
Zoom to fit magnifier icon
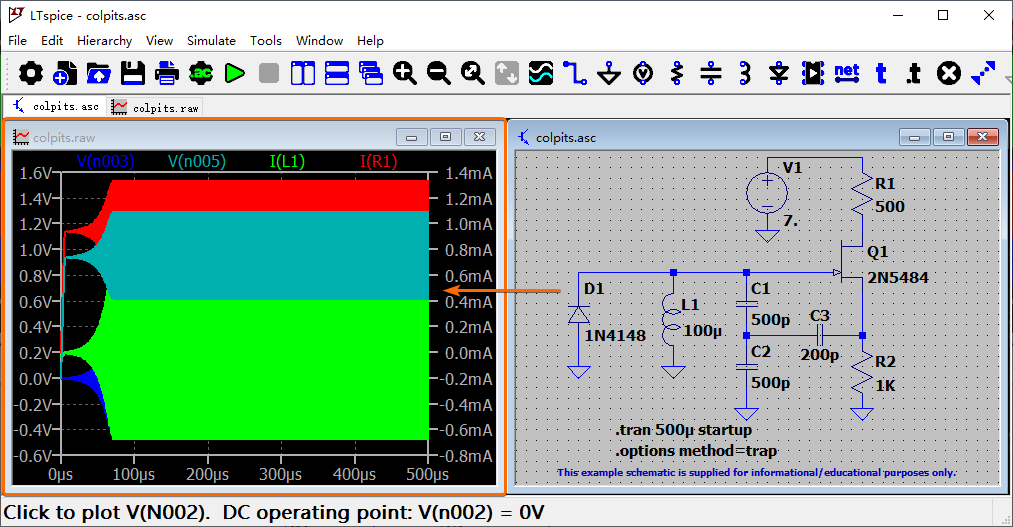point(472,73)
